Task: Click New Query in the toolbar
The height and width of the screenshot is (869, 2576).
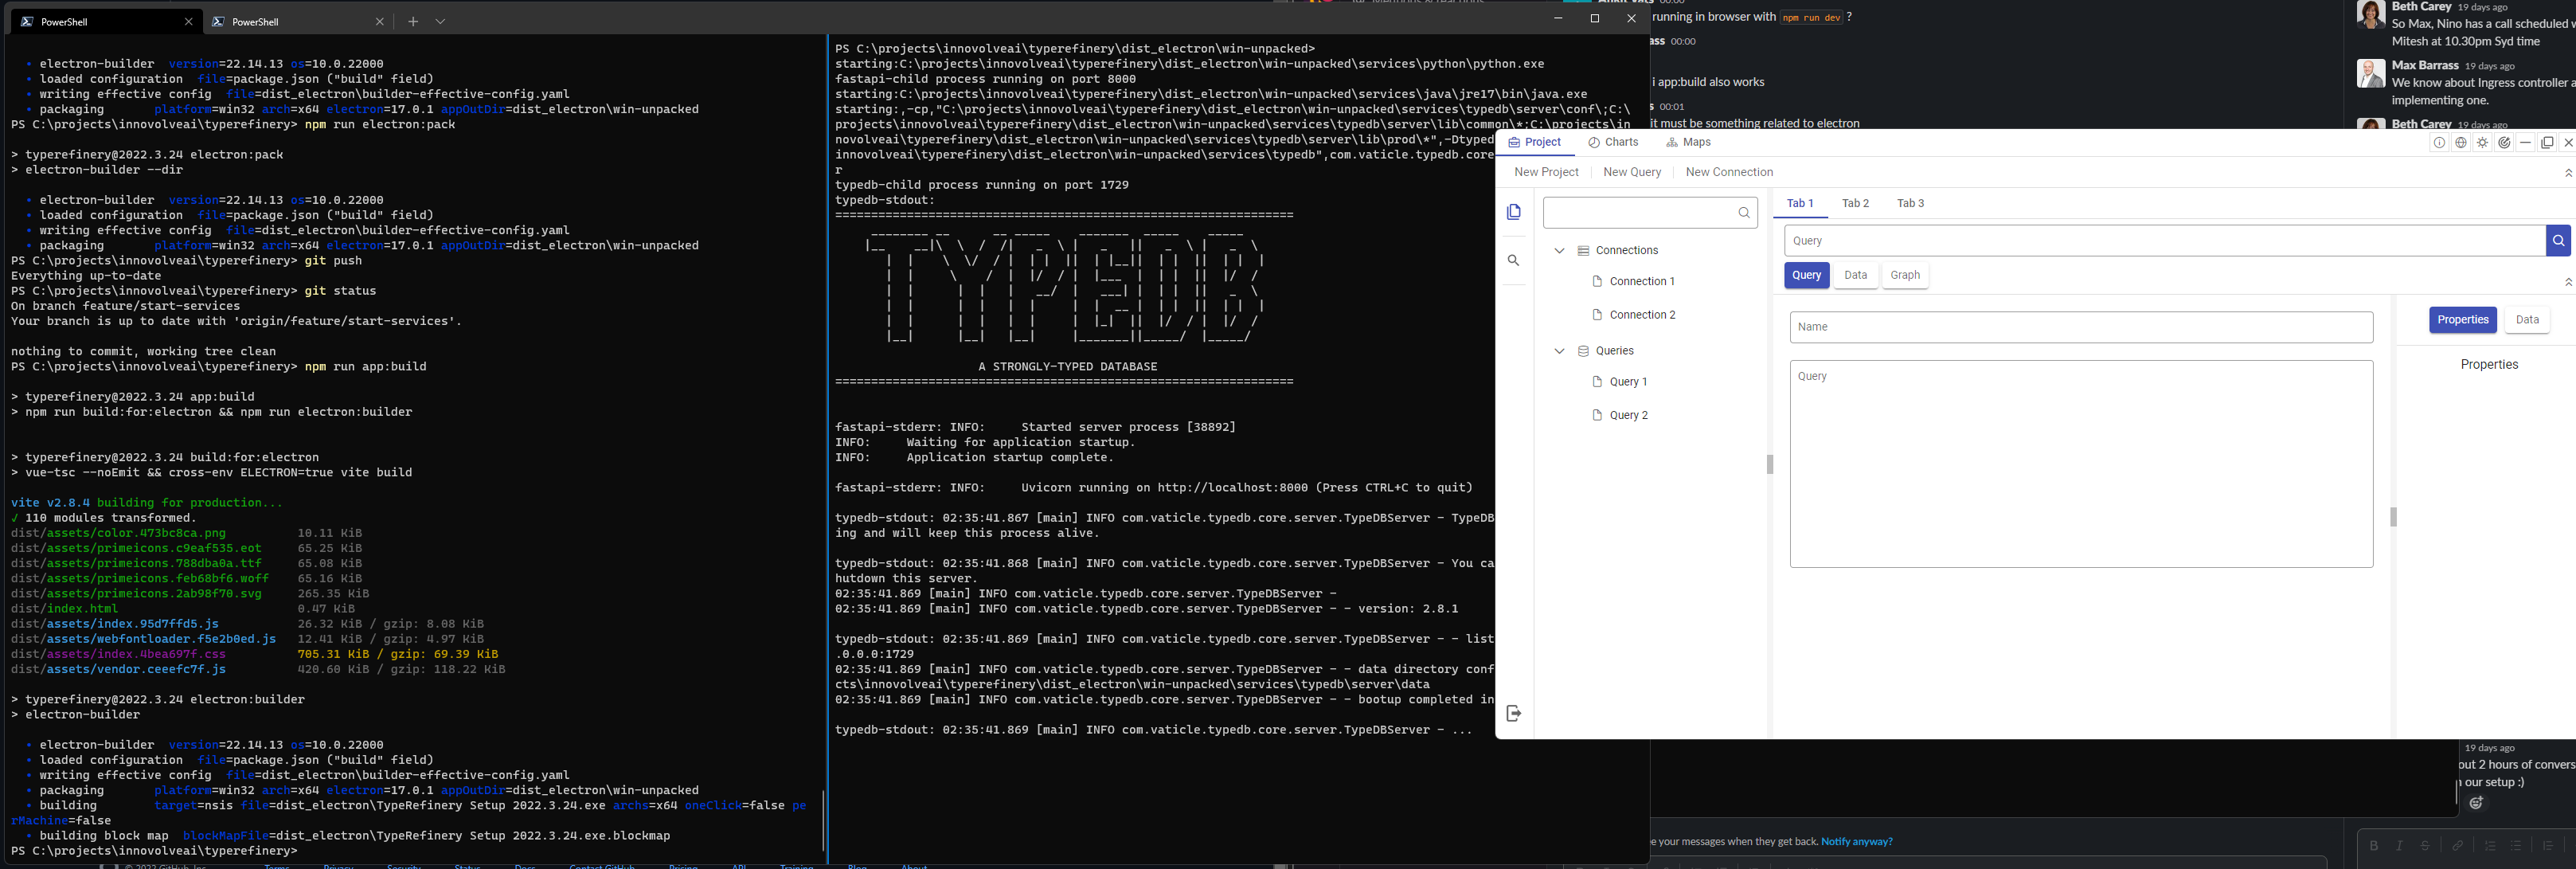Action: (1632, 173)
